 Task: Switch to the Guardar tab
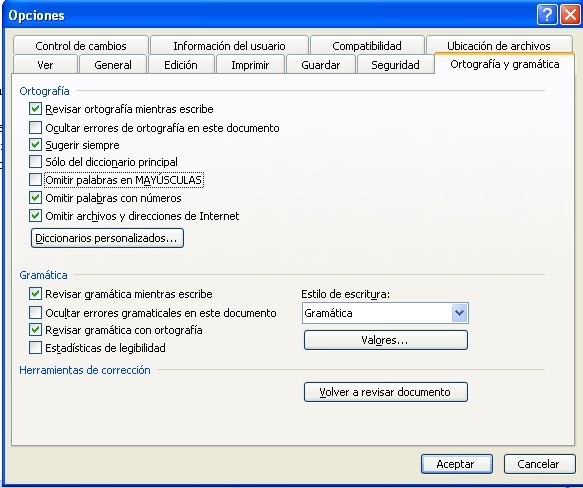pyautogui.click(x=321, y=64)
